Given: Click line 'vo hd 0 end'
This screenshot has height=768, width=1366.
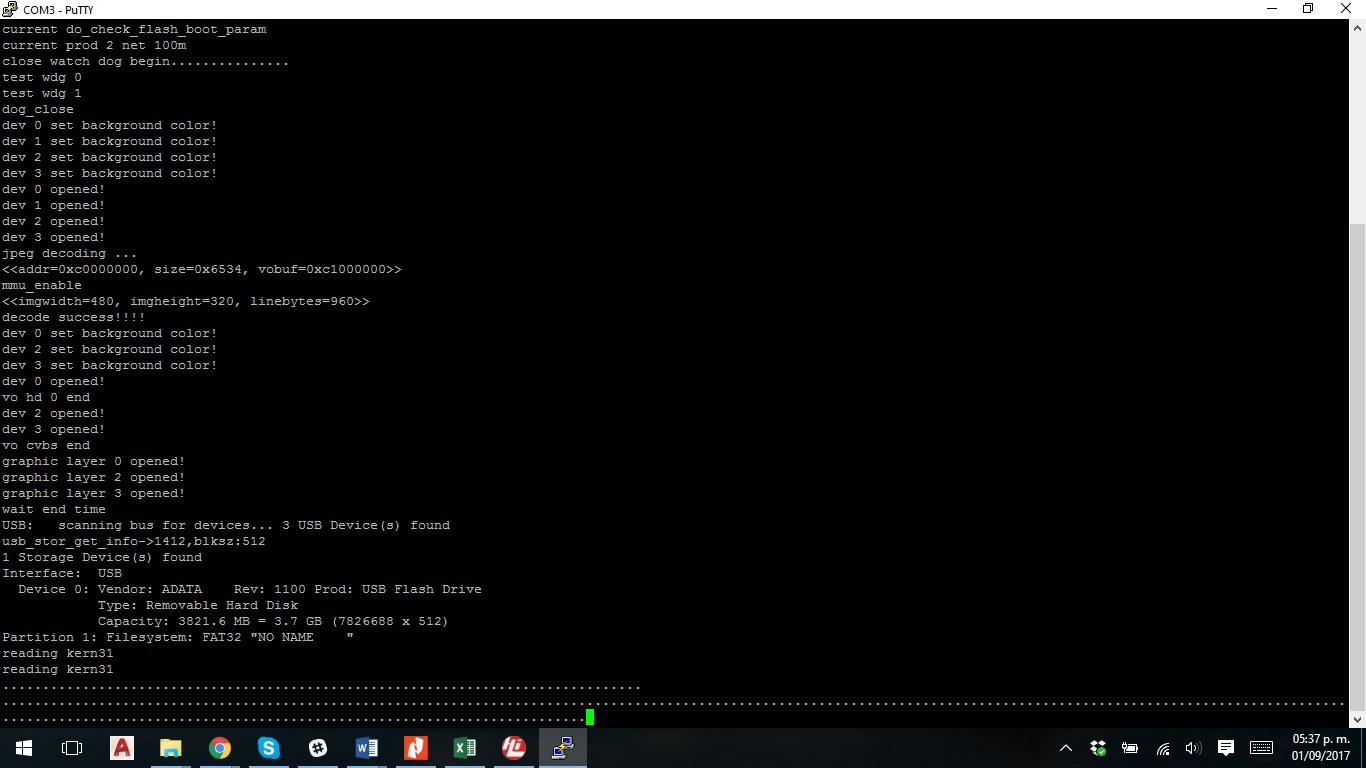Looking at the screenshot, I should click(x=46, y=397).
